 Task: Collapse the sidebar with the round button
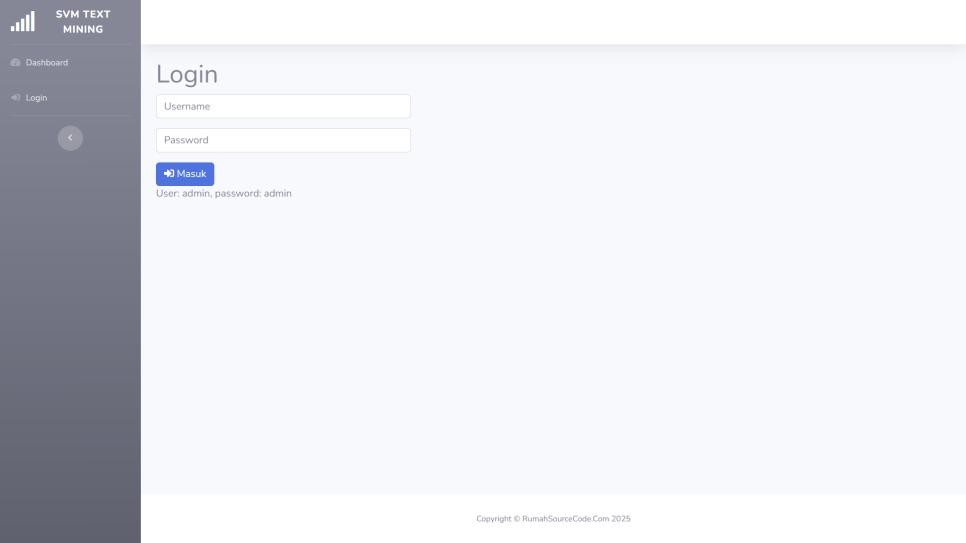70,138
